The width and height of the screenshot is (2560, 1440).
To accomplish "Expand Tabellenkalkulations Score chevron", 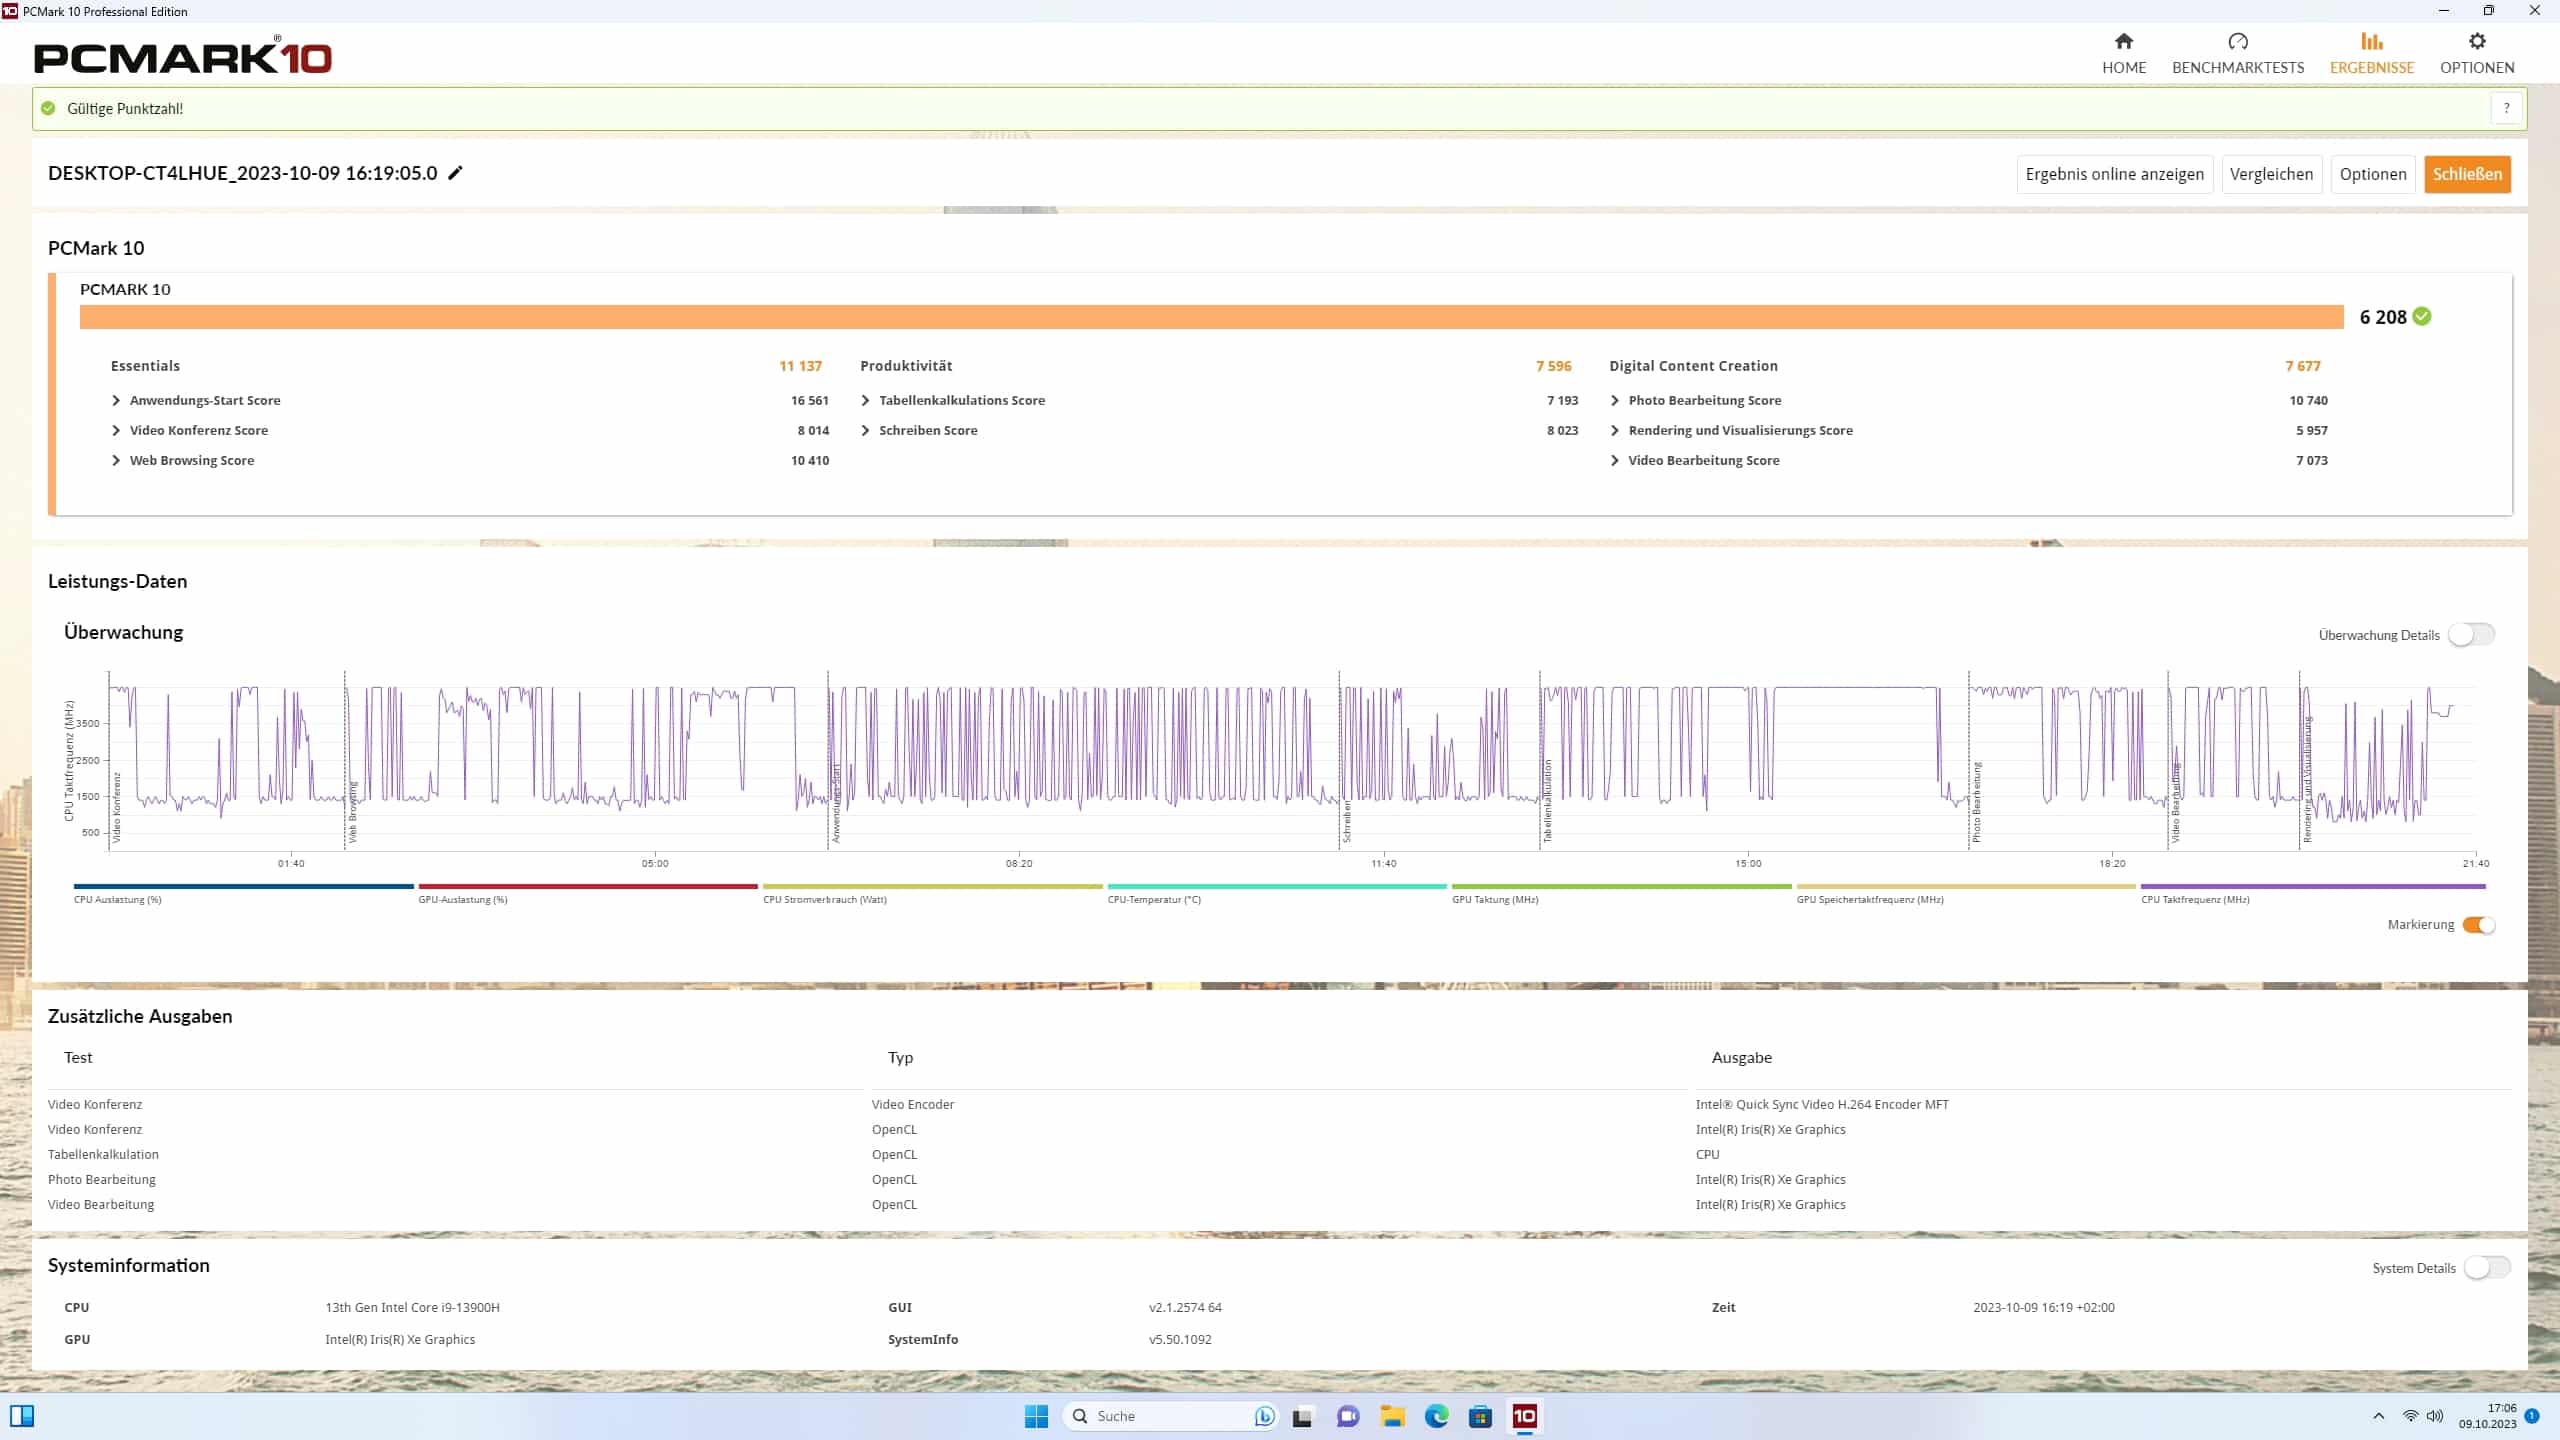I will pos(866,400).
